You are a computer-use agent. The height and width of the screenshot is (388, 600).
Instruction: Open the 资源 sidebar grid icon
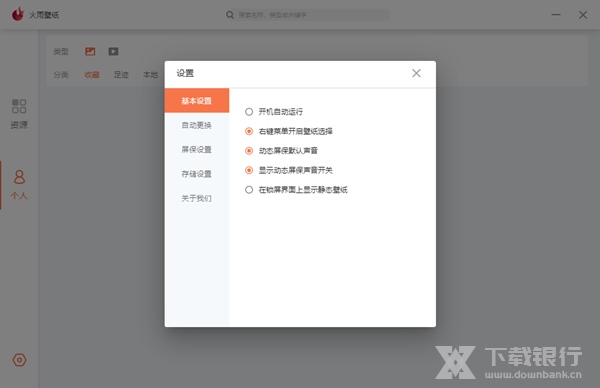(x=19, y=106)
